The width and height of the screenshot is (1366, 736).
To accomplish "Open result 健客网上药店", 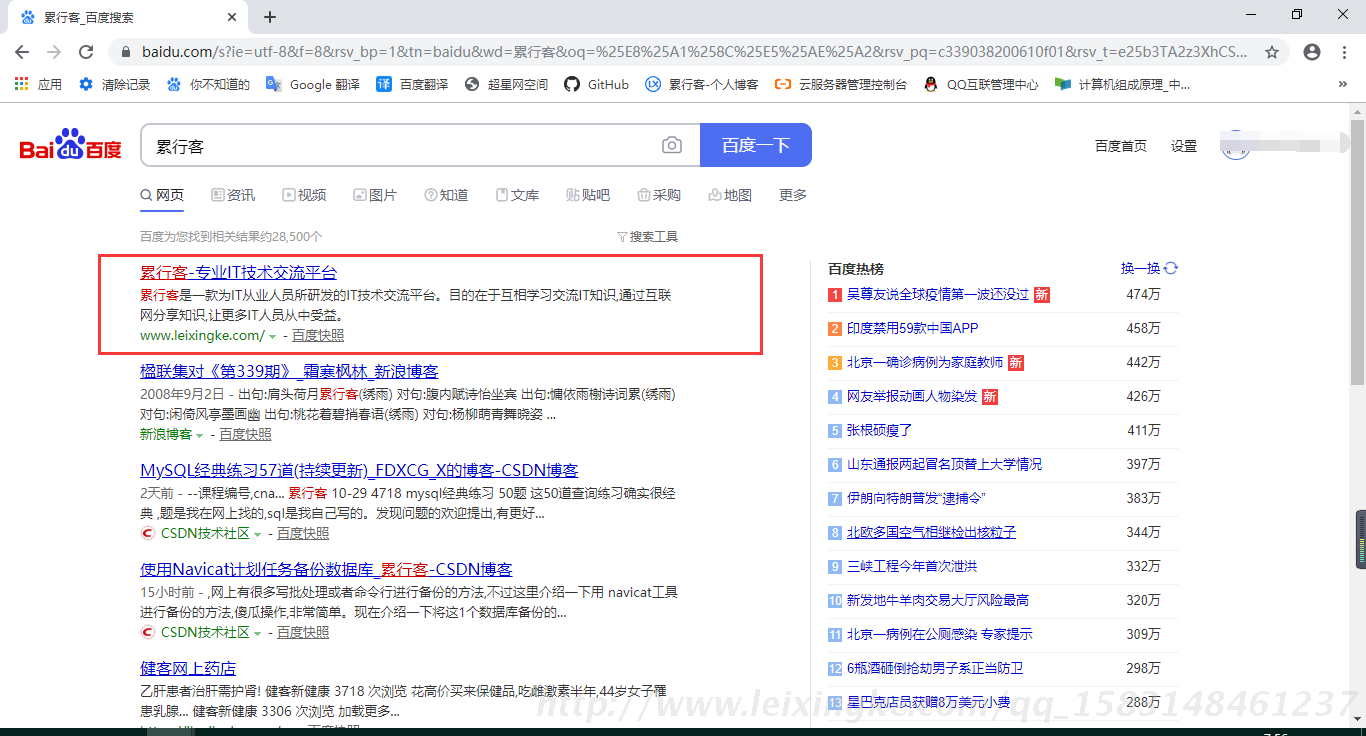I will tap(188, 669).
